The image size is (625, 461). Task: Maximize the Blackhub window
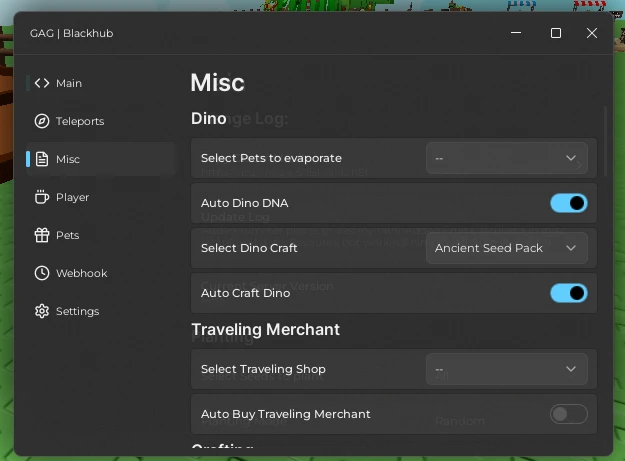pos(556,33)
